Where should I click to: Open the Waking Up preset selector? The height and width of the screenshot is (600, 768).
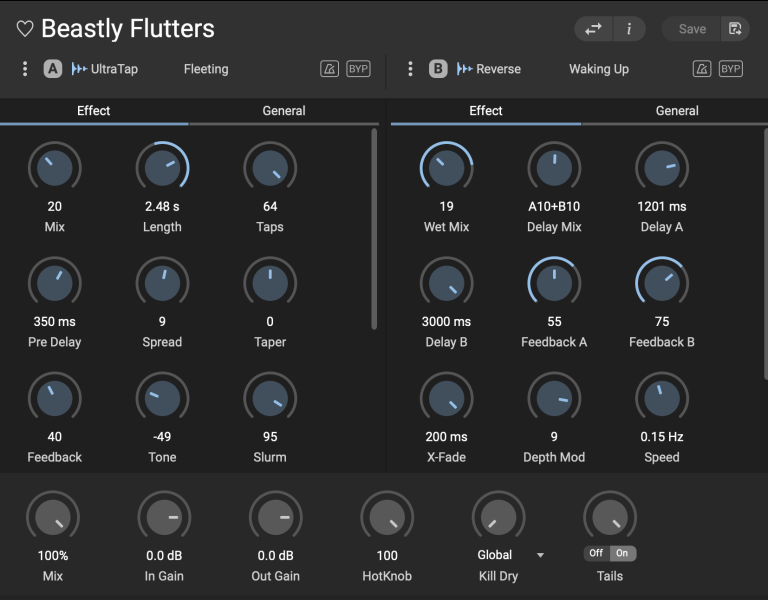pos(599,69)
